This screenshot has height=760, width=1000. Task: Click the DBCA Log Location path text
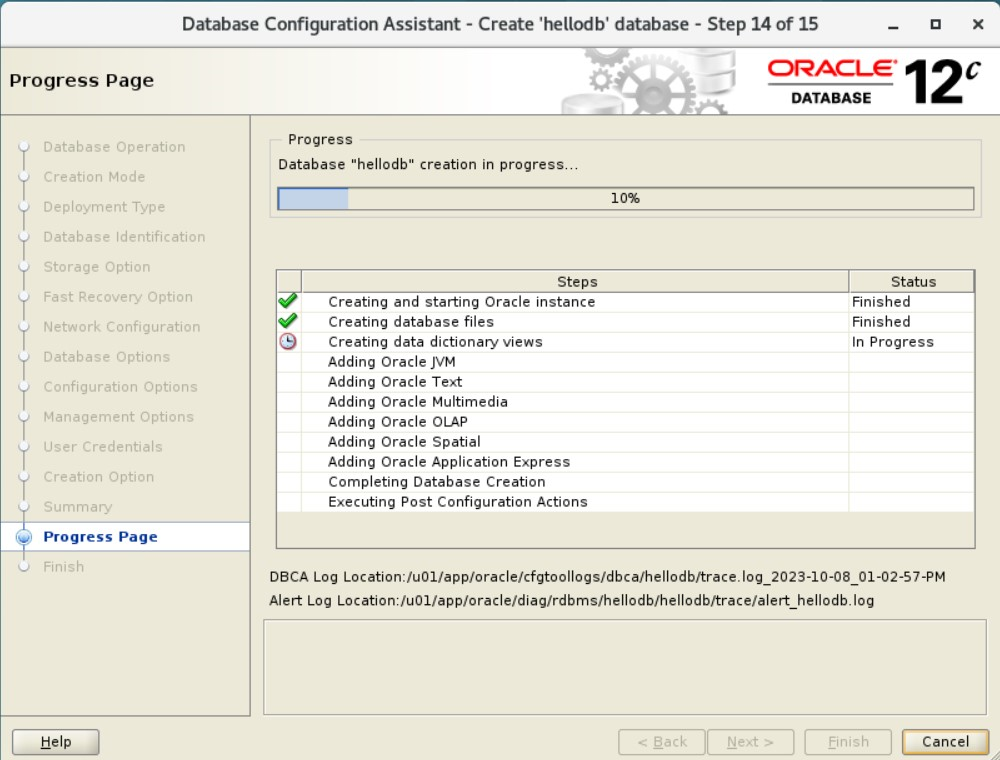(607, 576)
